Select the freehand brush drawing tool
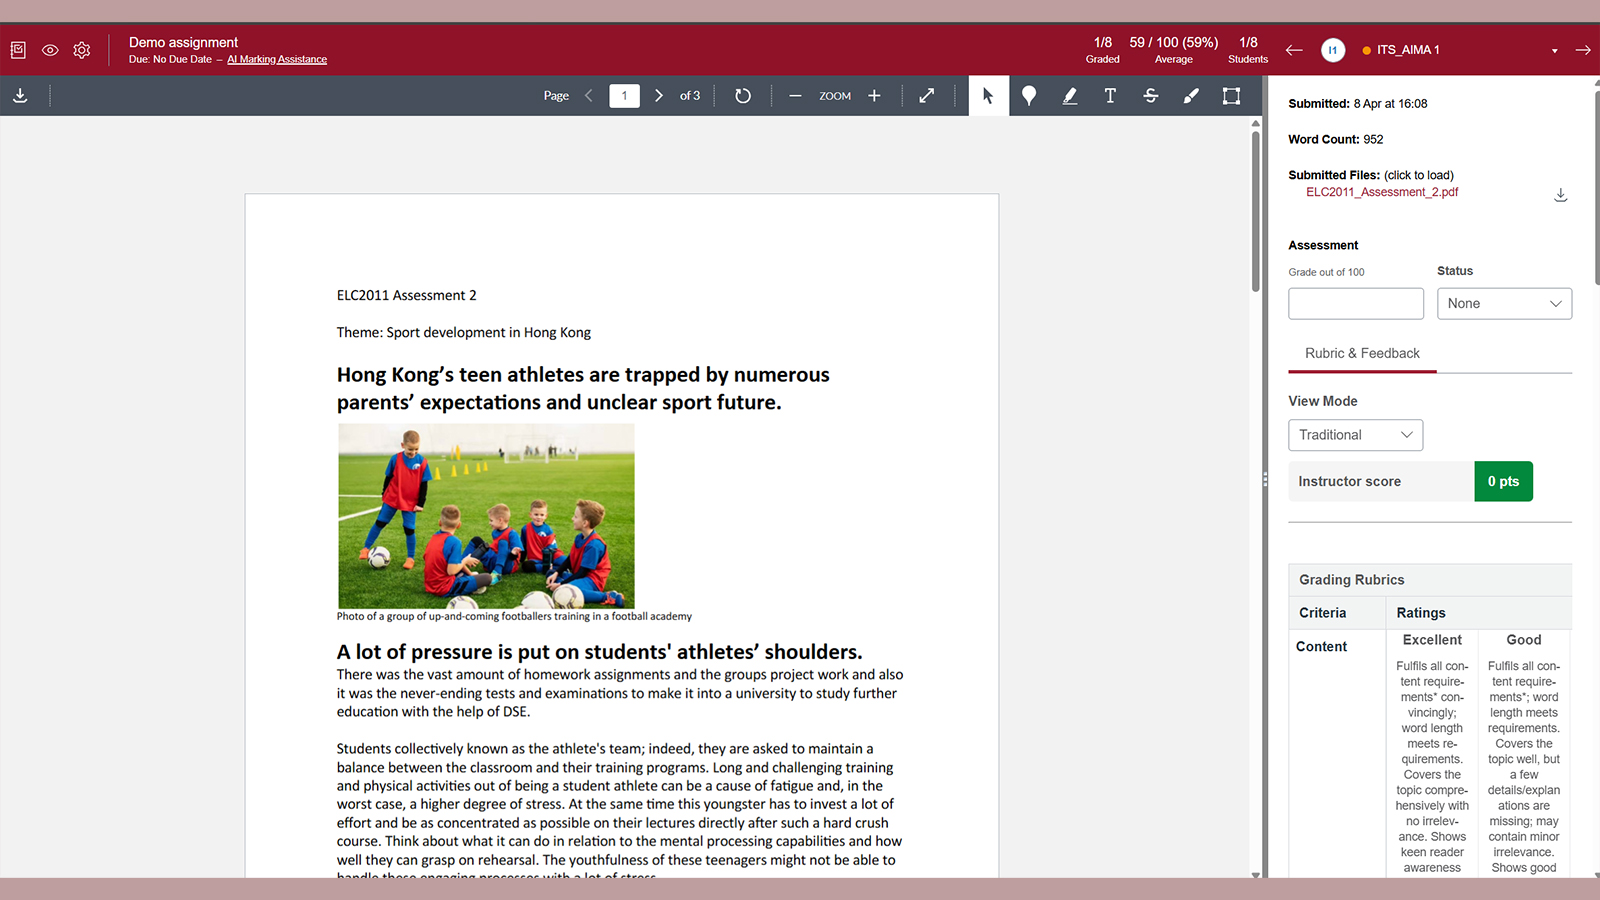Image resolution: width=1600 pixels, height=900 pixels. (1191, 96)
